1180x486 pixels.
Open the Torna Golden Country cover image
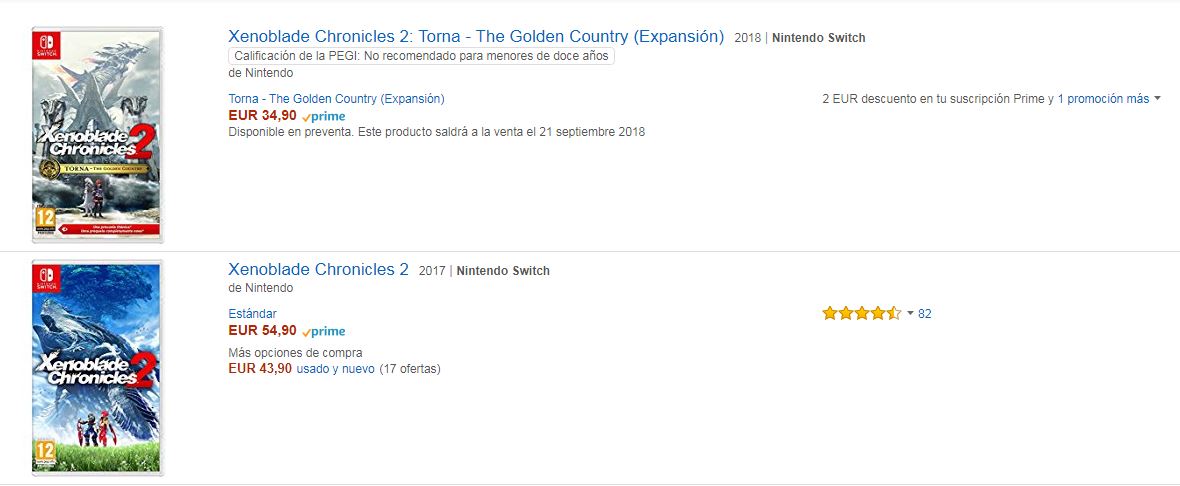97,135
